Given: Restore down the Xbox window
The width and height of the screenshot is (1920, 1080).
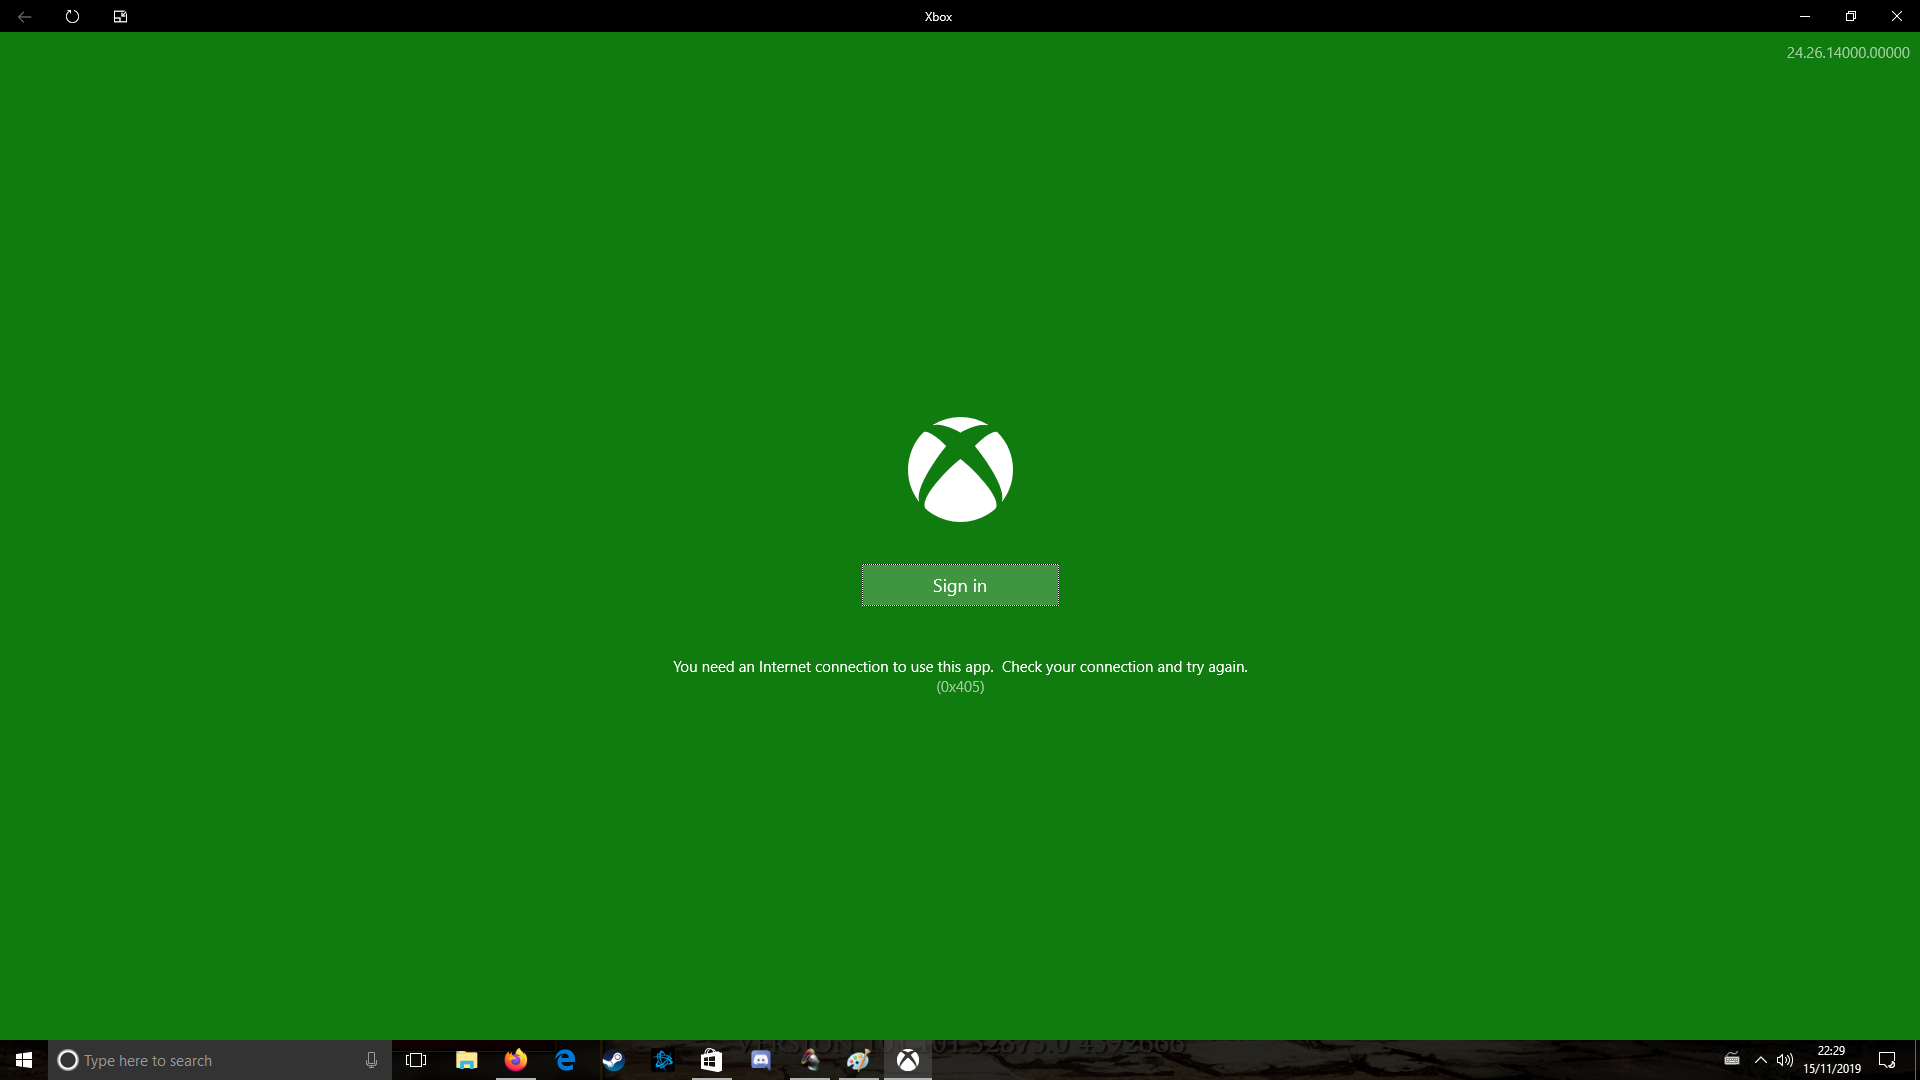Looking at the screenshot, I should tap(1851, 16).
